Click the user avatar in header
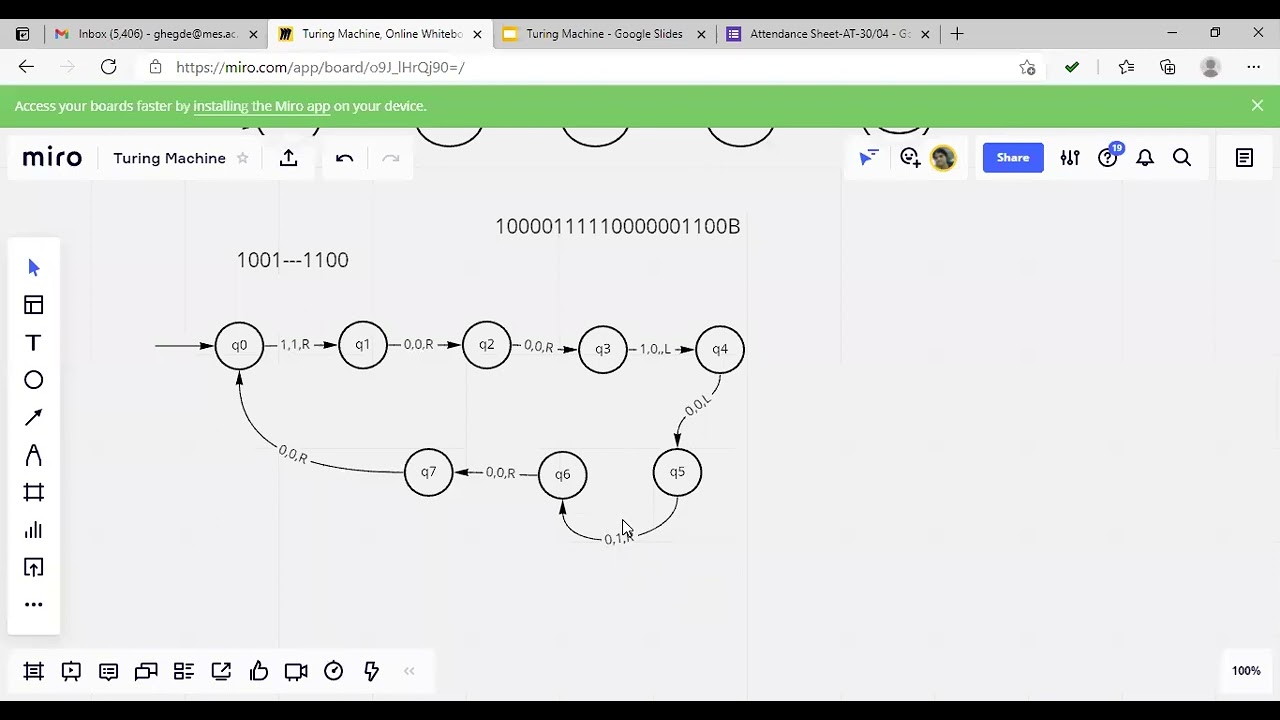The image size is (1280, 720). [x=943, y=158]
